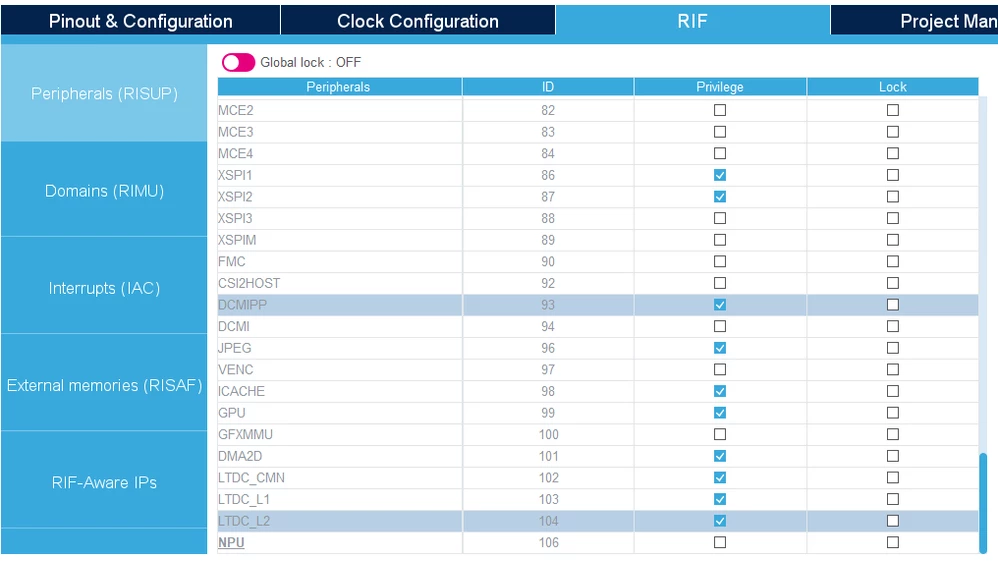The image size is (998, 562).
Task: Enable Privilege for VENC
Action: (720, 370)
